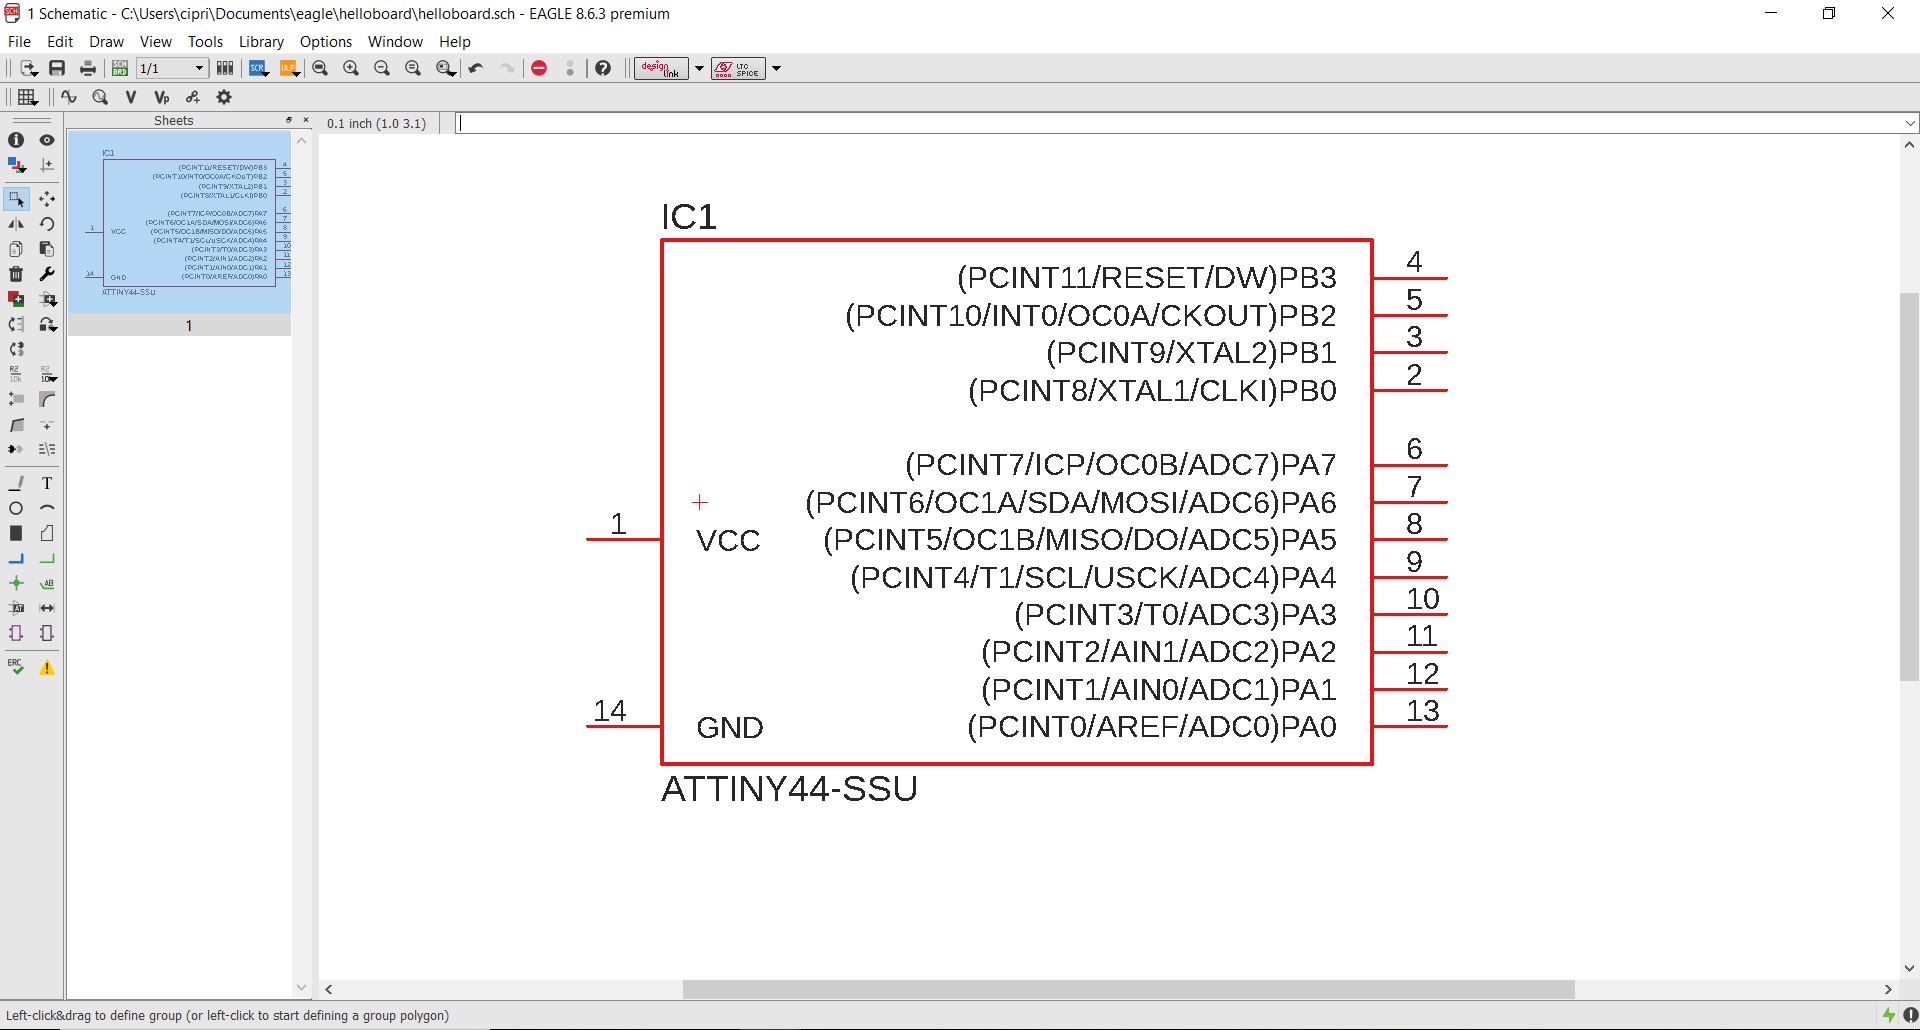The image size is (1920, 1030).
Task: Select sheet 1 thumbnail in Sheets panel
Action: point(180,233)
